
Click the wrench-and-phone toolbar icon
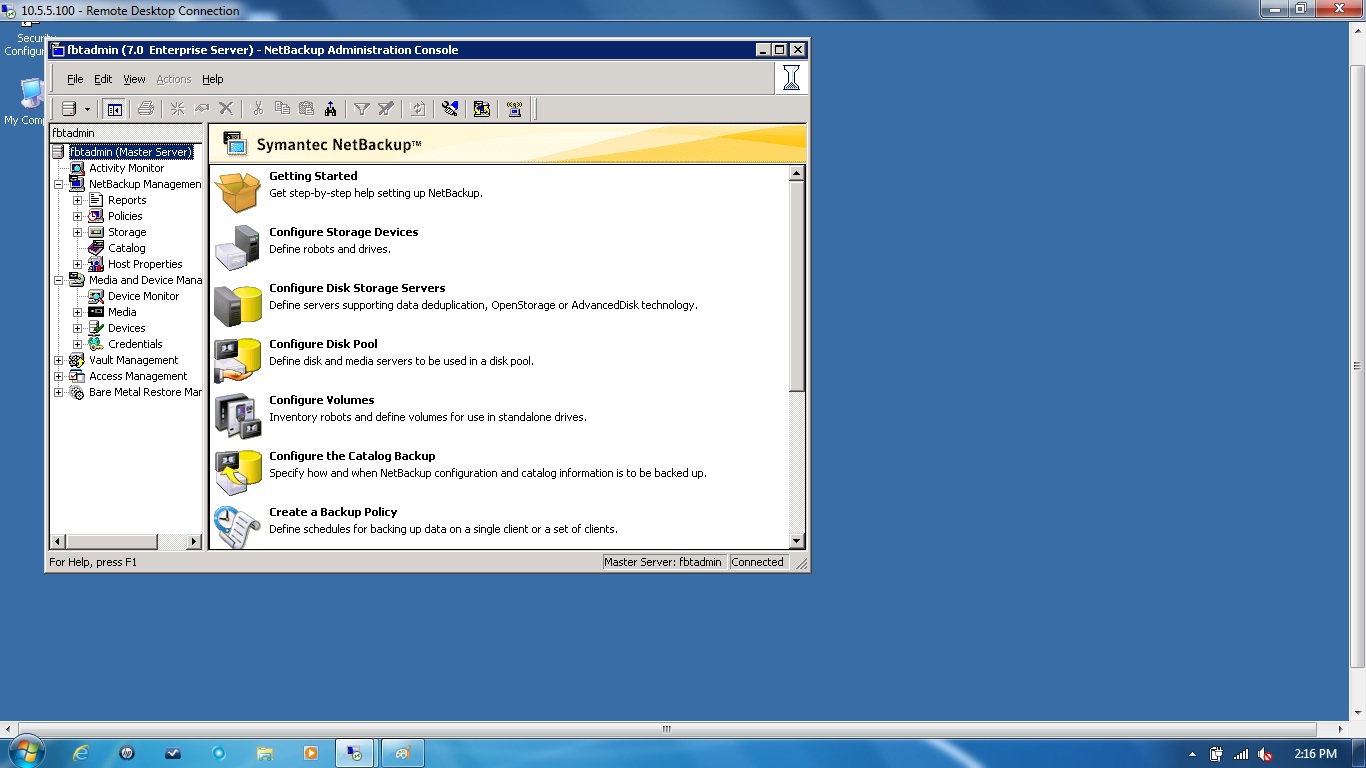450,108
